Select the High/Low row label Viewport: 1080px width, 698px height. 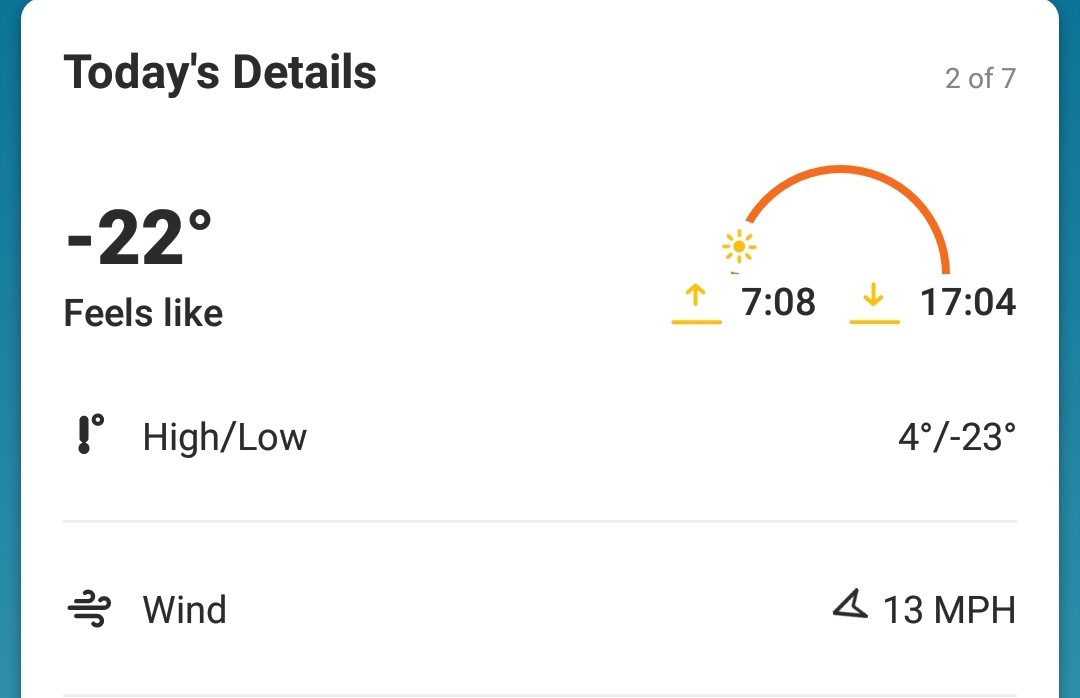click(225, 437)
